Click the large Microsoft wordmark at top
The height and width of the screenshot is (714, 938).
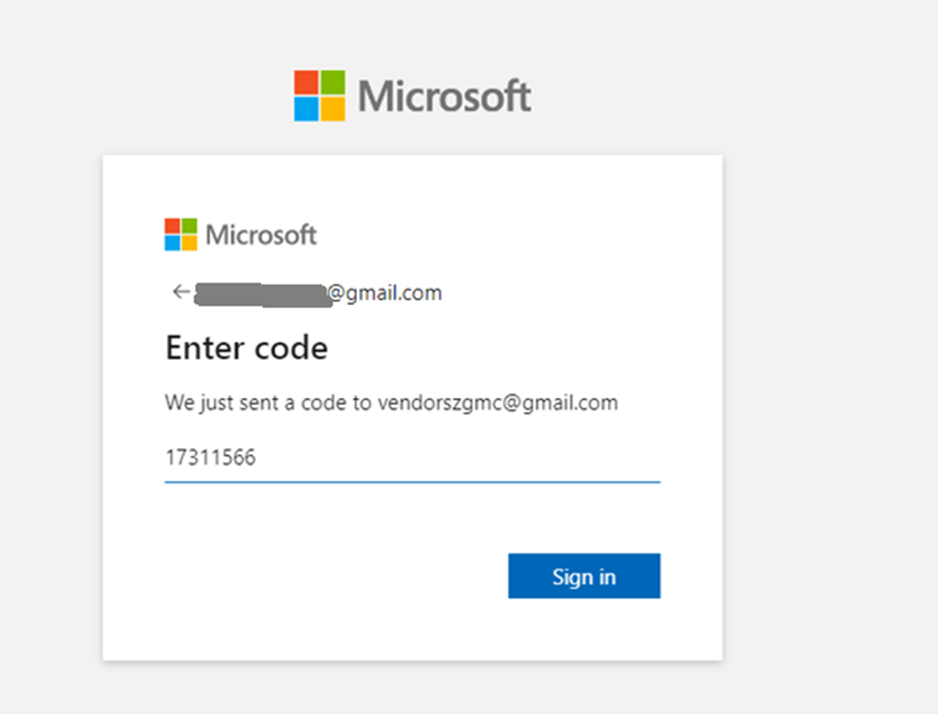pyautogui.click(x=444, y=97)
